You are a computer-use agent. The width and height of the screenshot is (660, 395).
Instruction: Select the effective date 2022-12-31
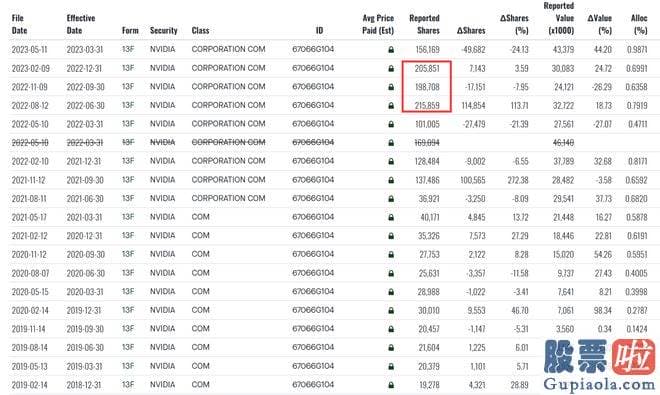point(85,68)
